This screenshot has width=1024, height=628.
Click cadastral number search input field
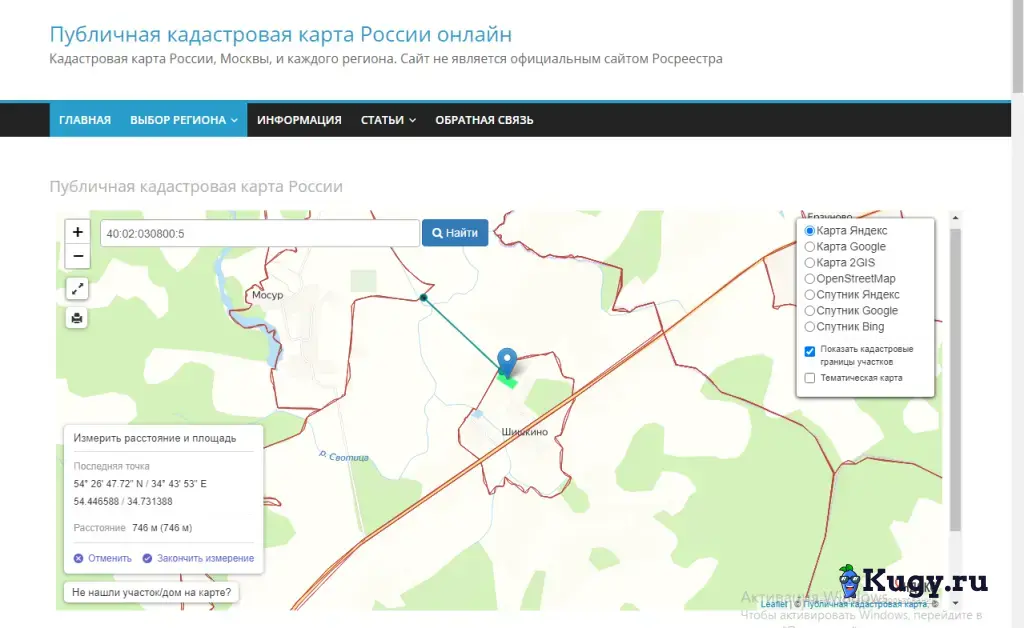tap(260, 233)
